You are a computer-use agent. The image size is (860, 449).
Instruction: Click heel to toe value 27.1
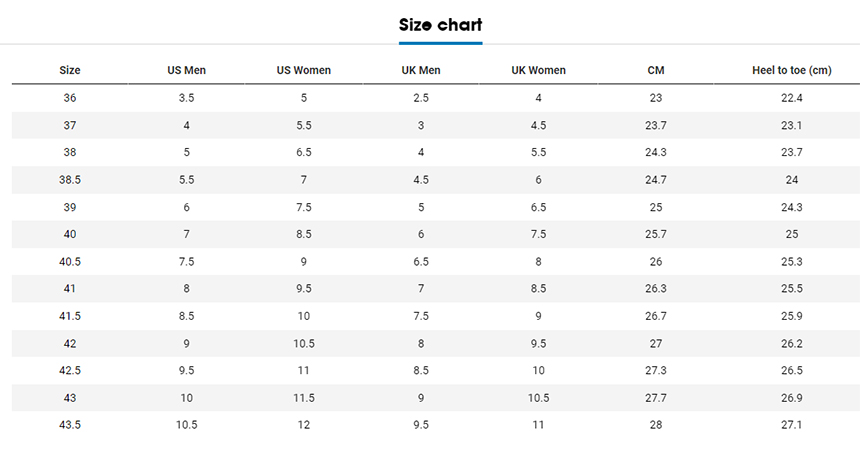792,424
